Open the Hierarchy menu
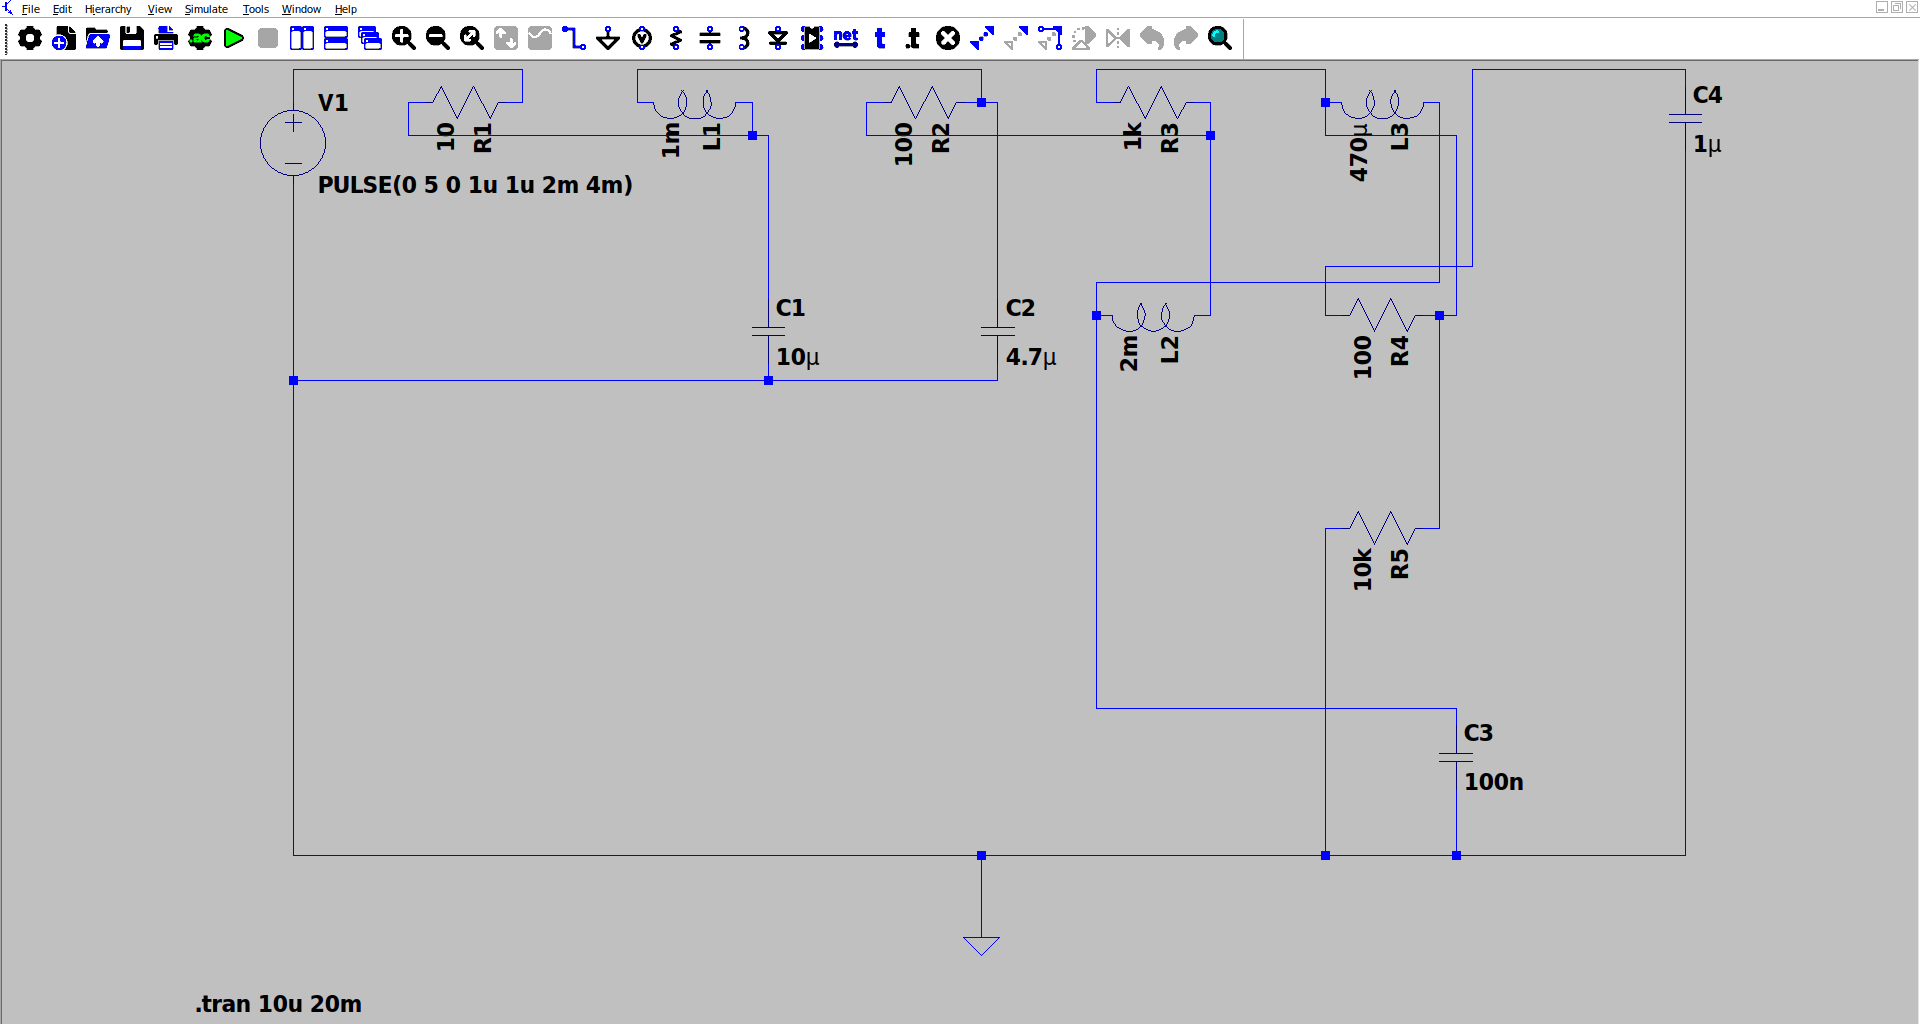Image resolution: width=1920 pixels, height=1024 pixels. tap(108, 9)
